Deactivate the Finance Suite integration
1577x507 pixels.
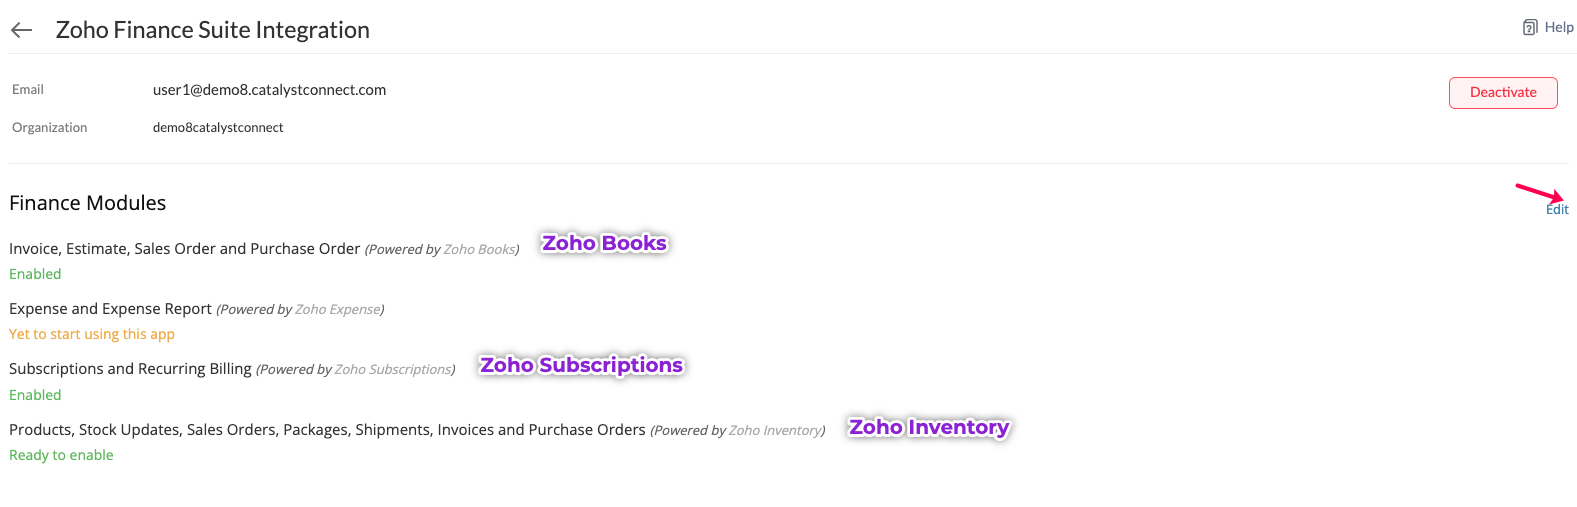pyautogui.click(x=1503, y=92)
